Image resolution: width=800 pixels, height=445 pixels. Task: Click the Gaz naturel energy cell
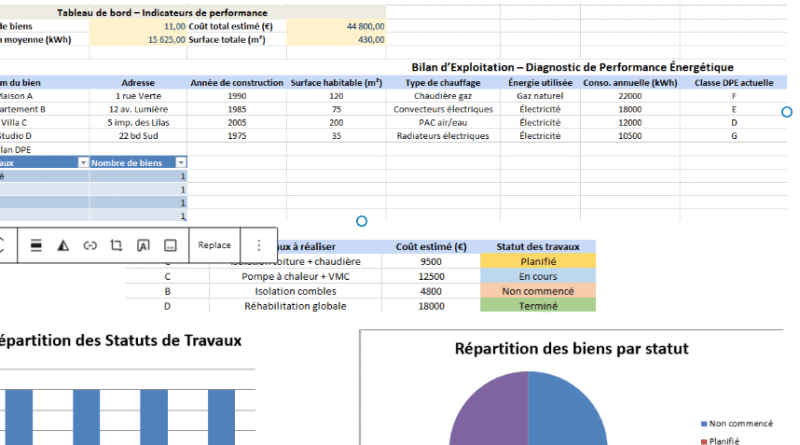(x=540, y=96)
